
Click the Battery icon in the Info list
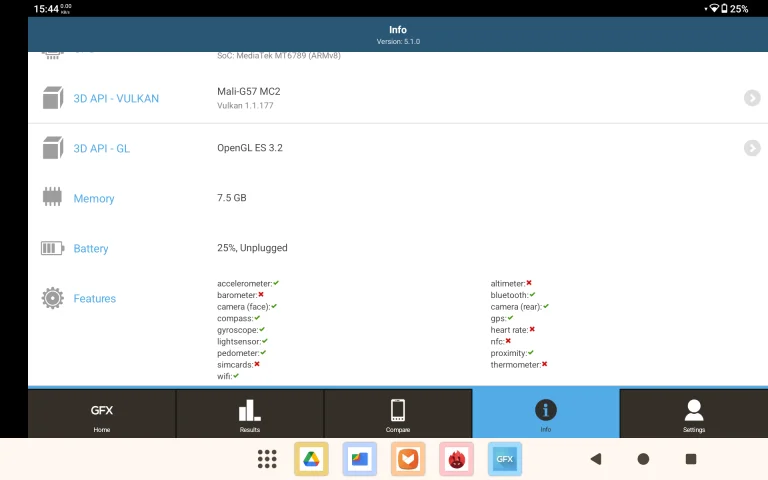pos(52,248)
